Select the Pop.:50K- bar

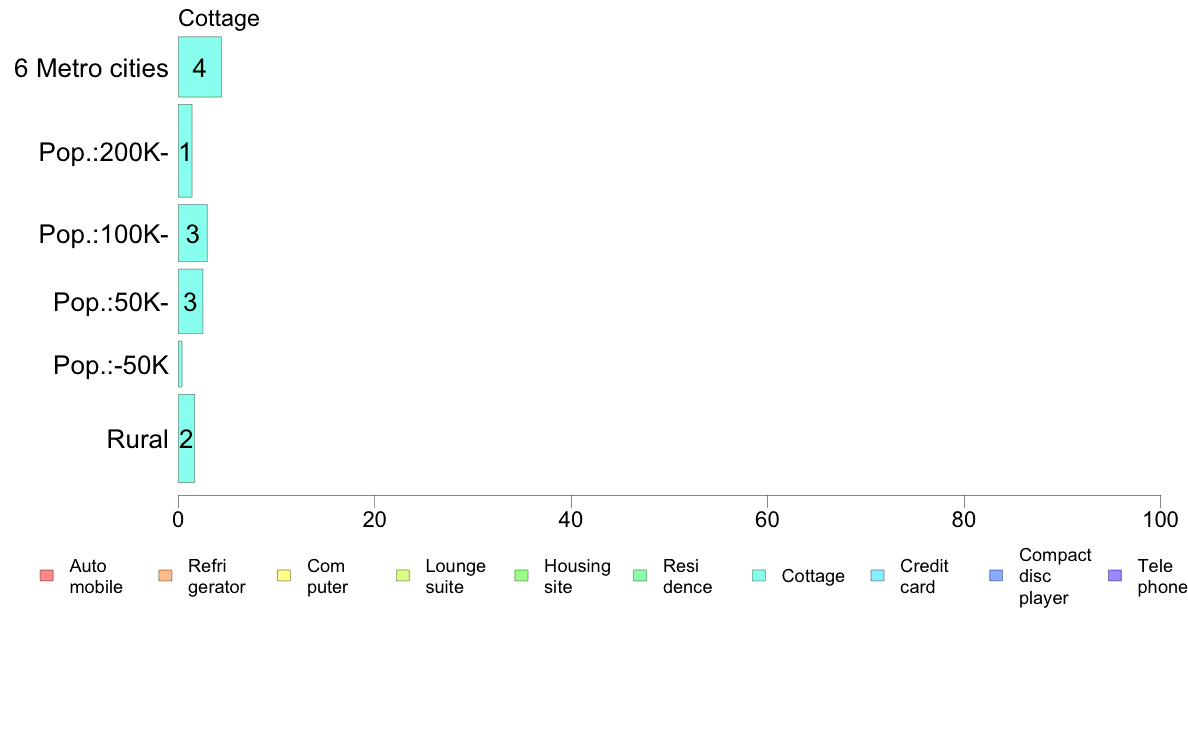190,302
